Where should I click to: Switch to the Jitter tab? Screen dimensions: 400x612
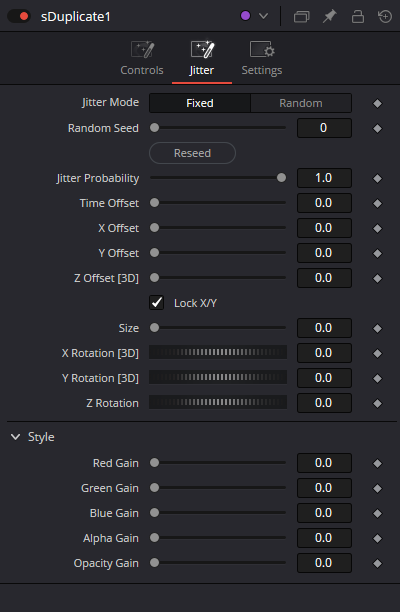point(202,59)
